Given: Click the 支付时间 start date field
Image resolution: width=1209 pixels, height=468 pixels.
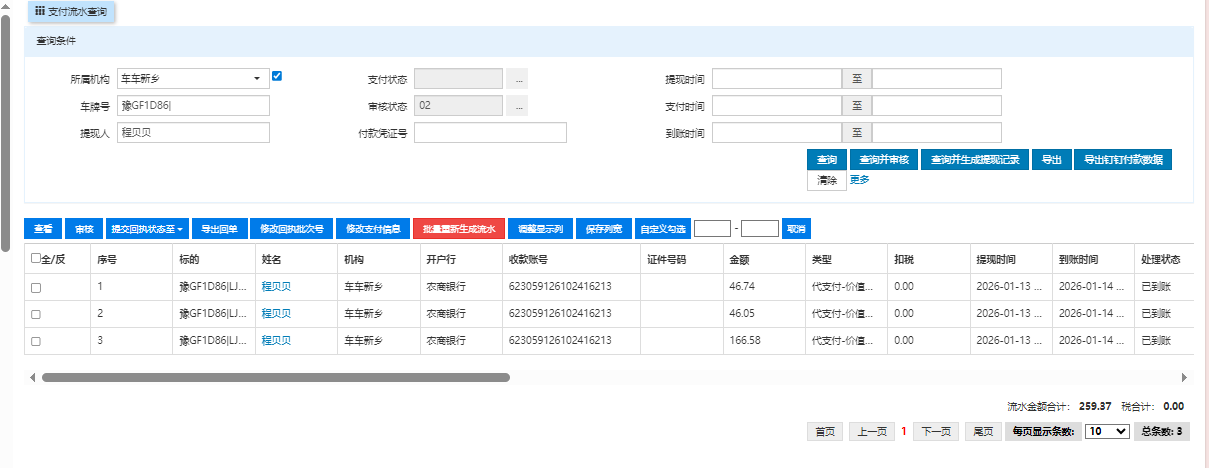Looking at the screenshot, I should 777,106.
